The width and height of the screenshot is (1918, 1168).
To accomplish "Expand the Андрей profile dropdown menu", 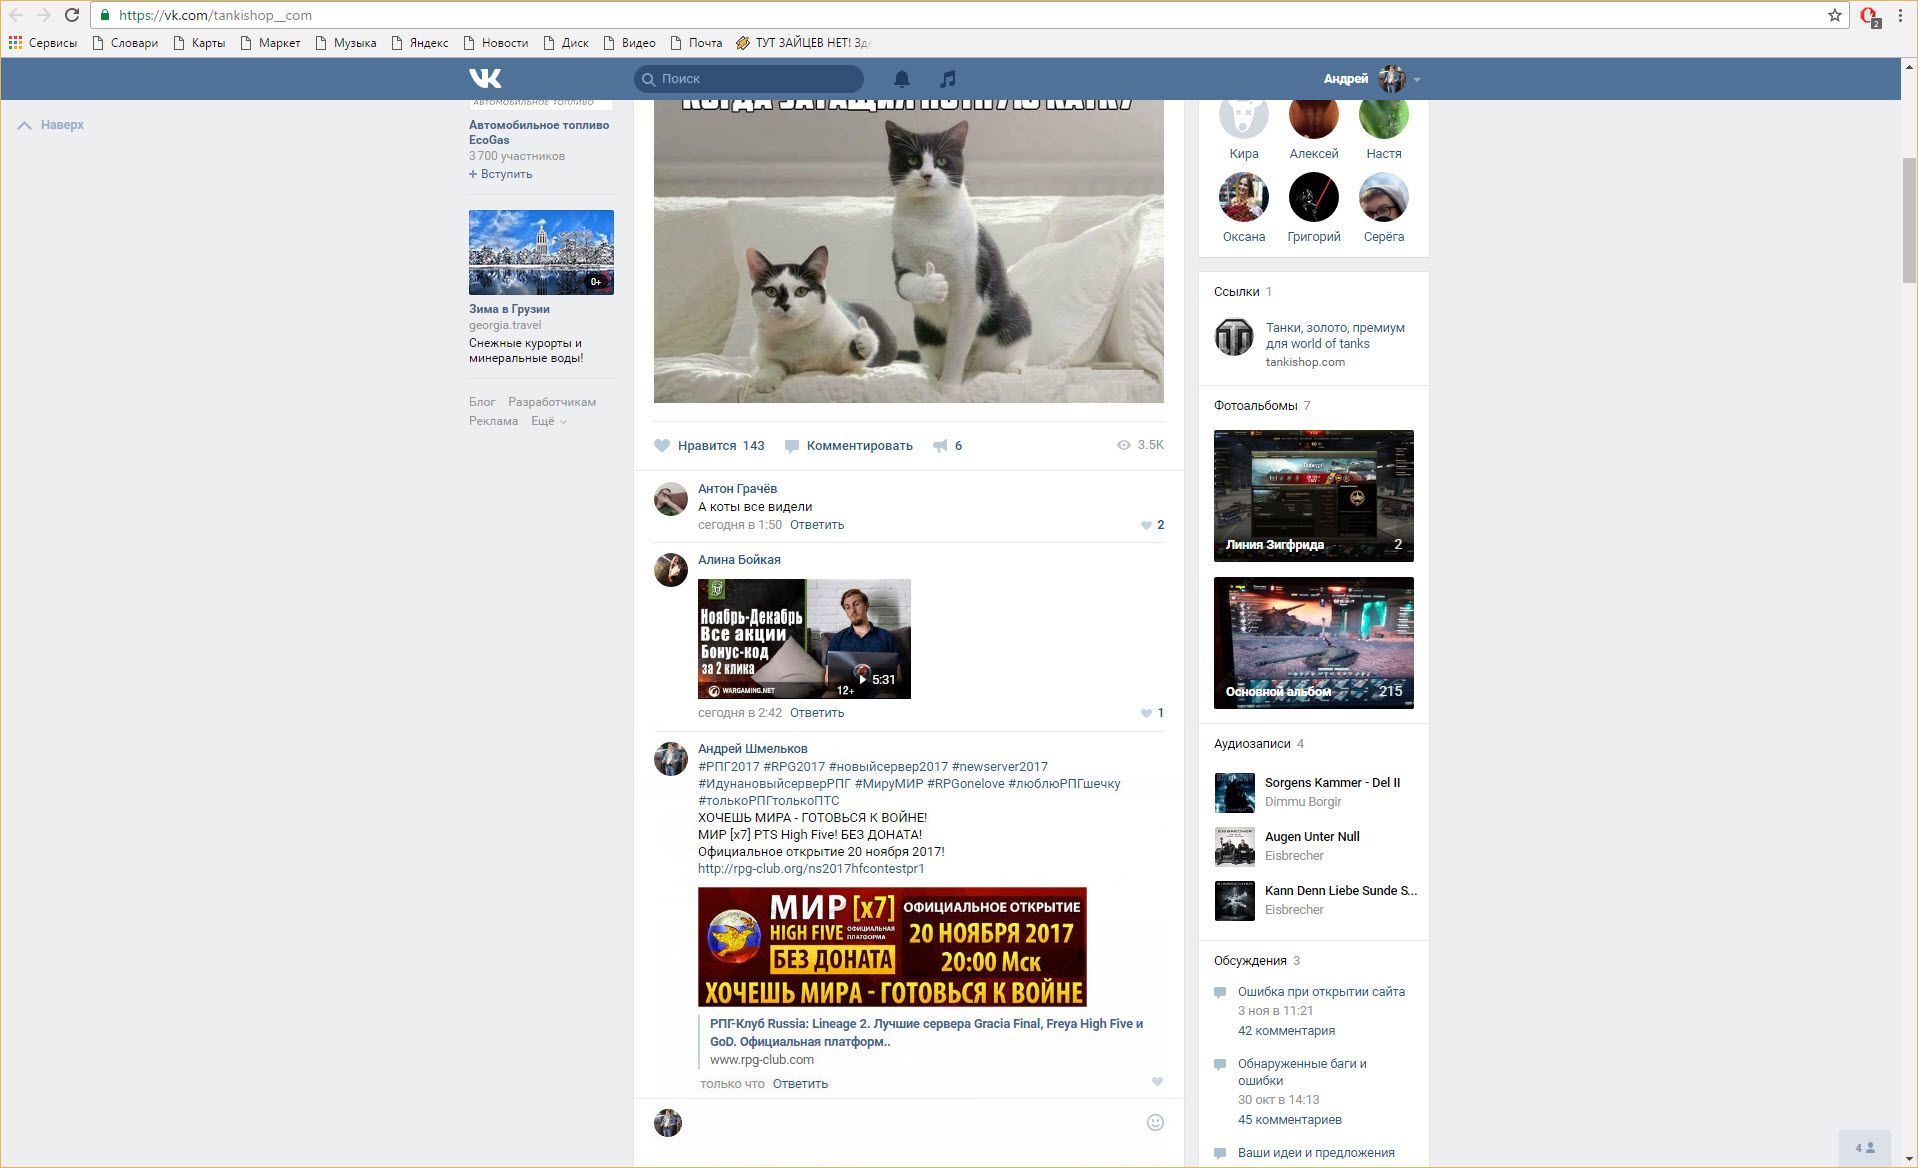I will pos(1417,79).
